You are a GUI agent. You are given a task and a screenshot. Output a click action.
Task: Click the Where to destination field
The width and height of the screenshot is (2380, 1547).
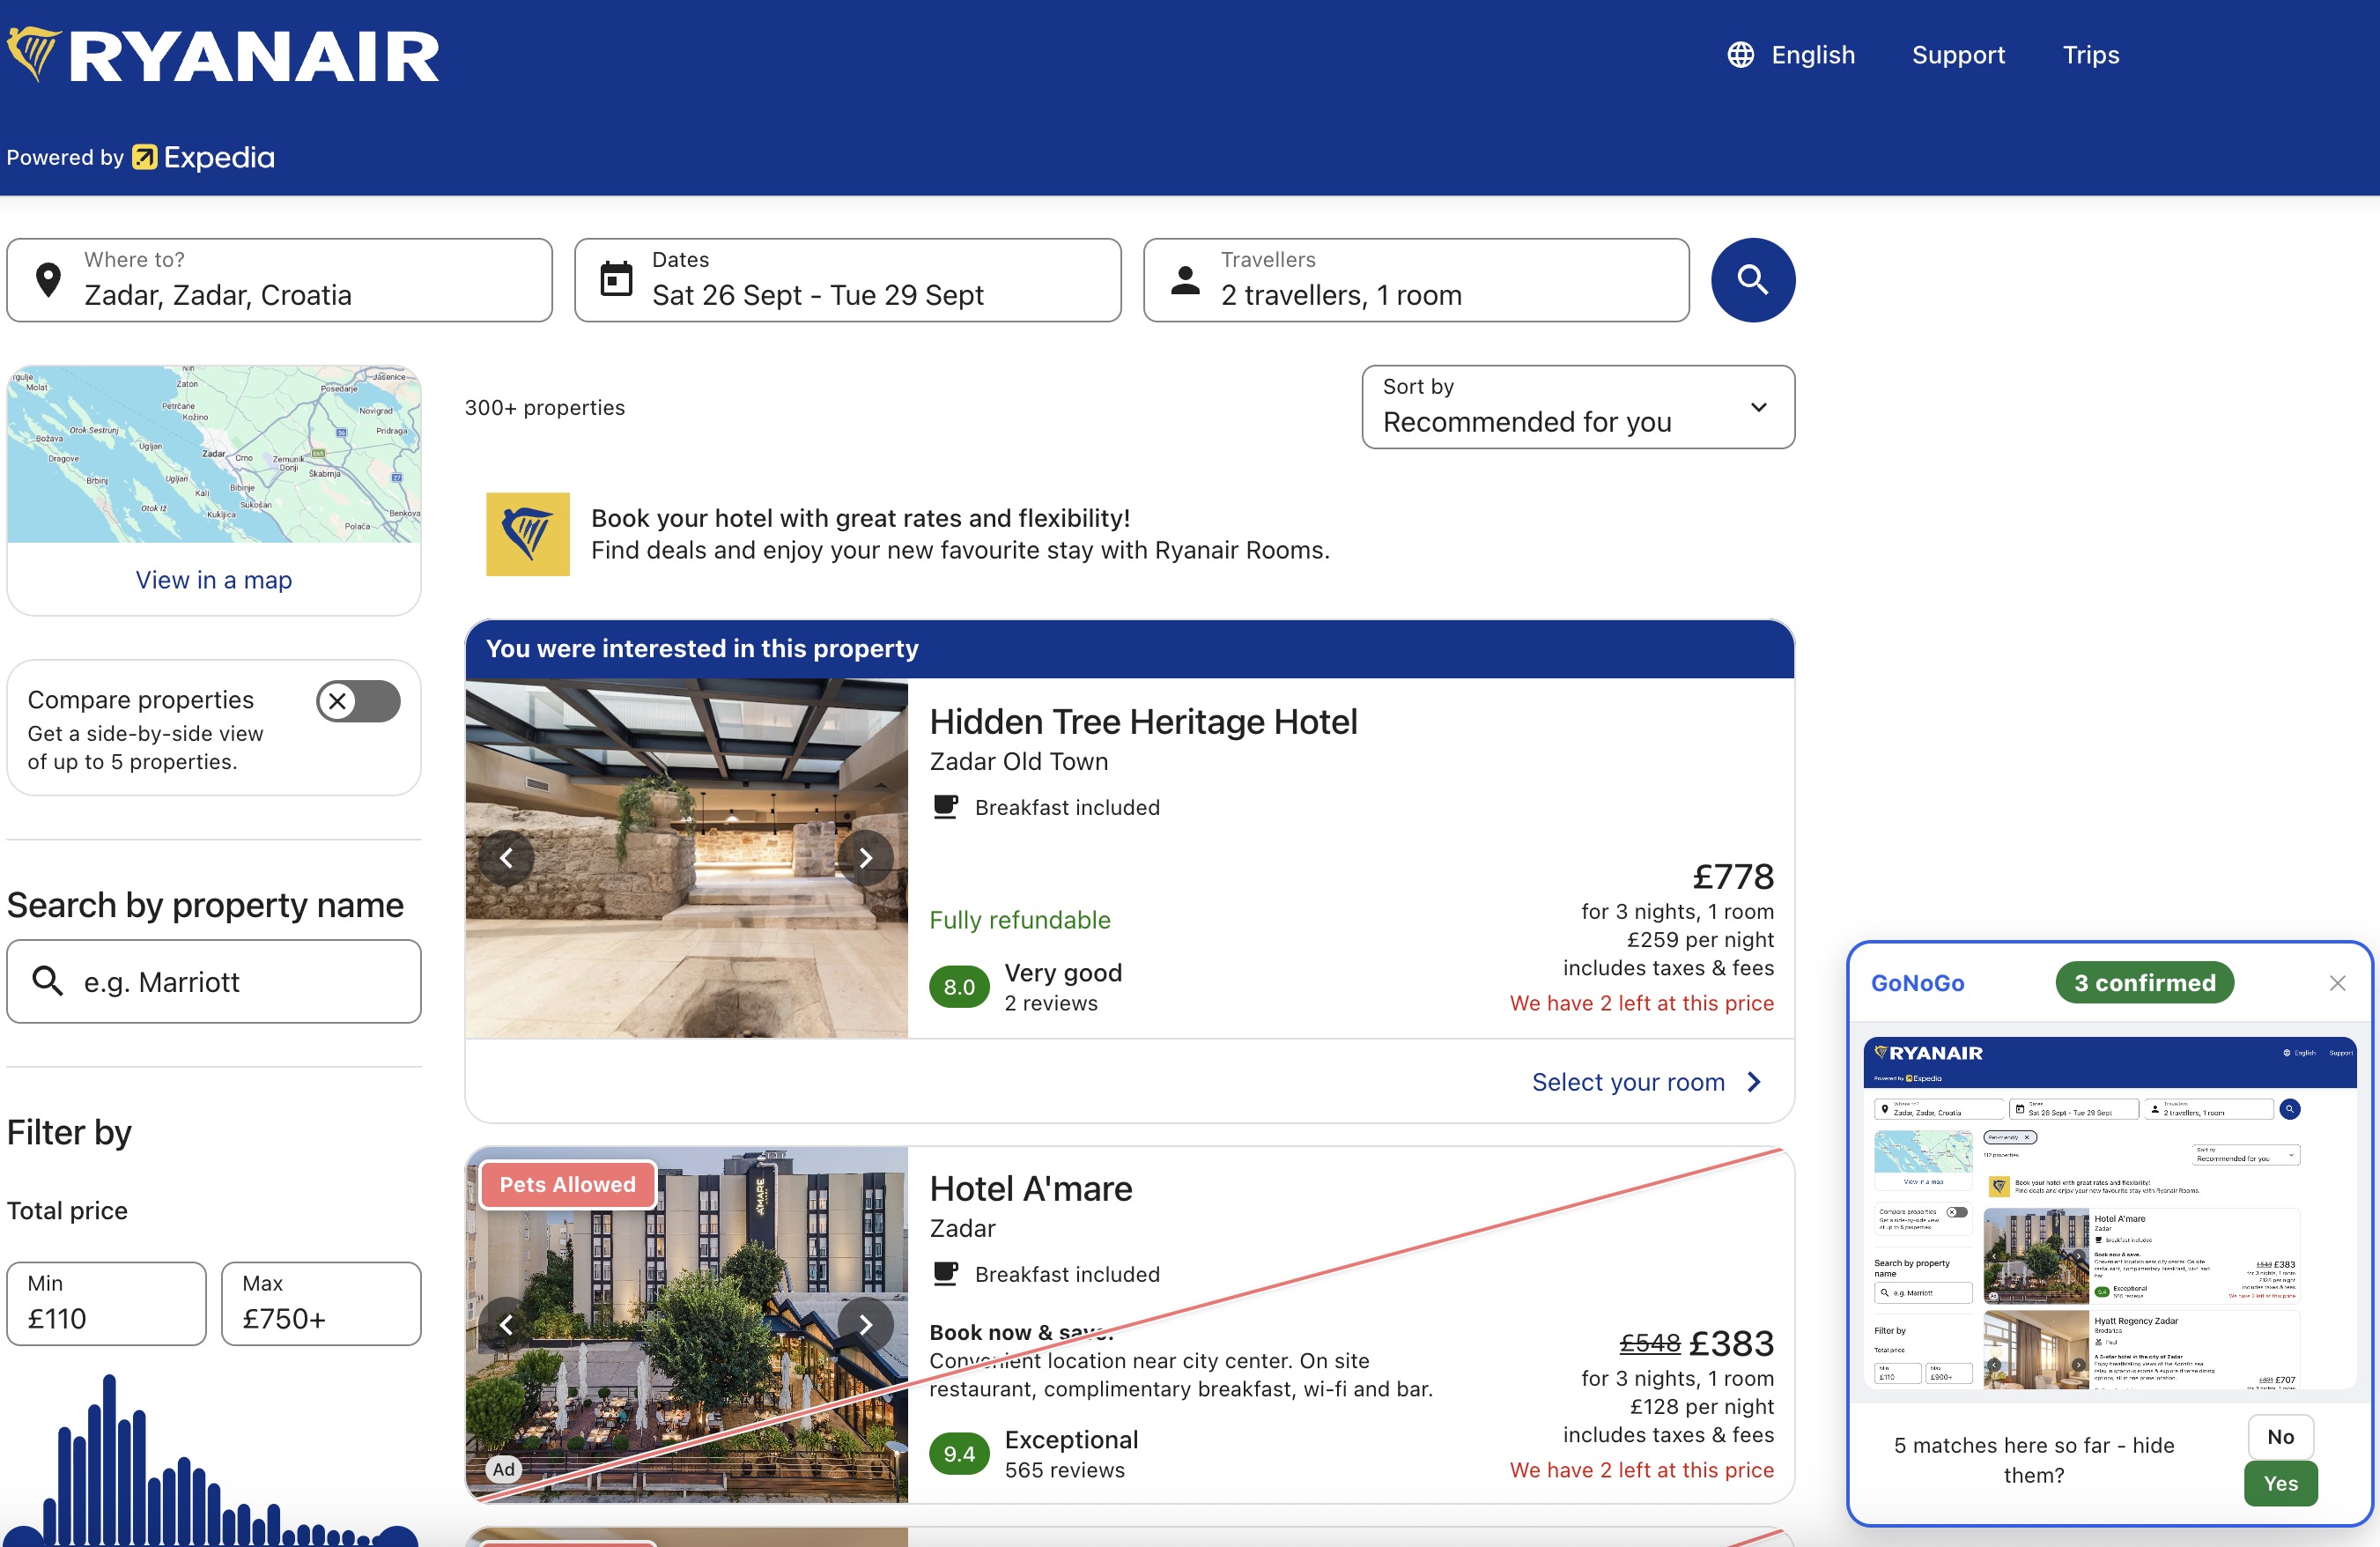tap(279, 280)
